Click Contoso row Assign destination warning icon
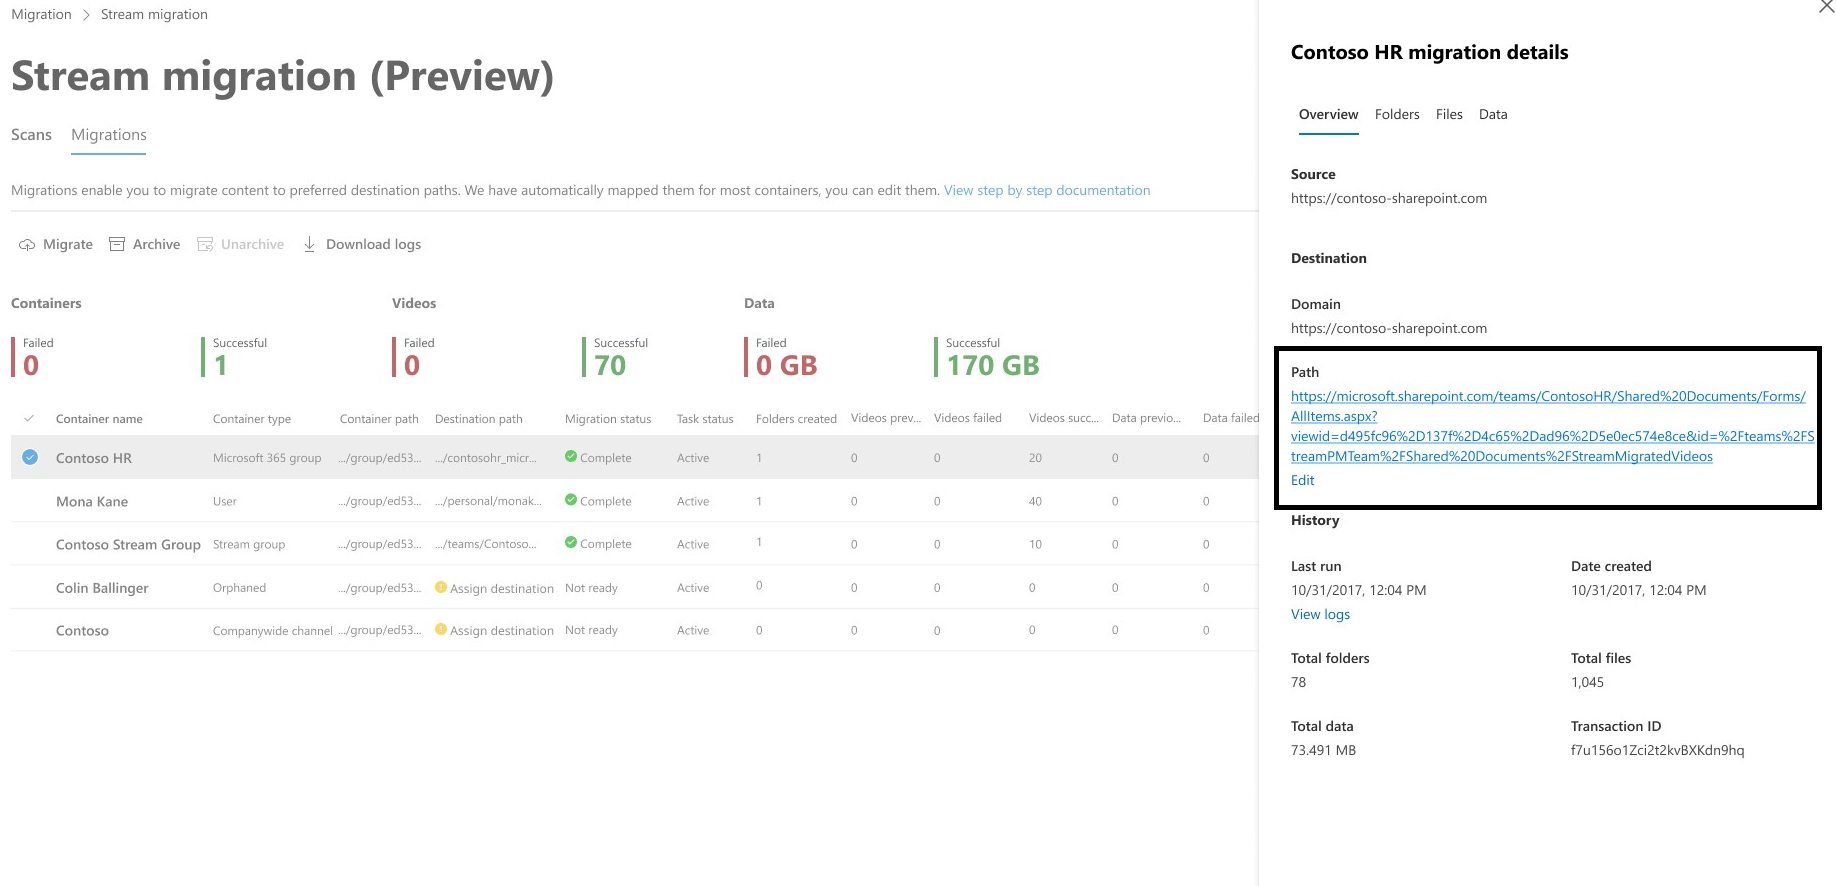Viewport: 1836px width, 886px height. (x=441, y=630)
